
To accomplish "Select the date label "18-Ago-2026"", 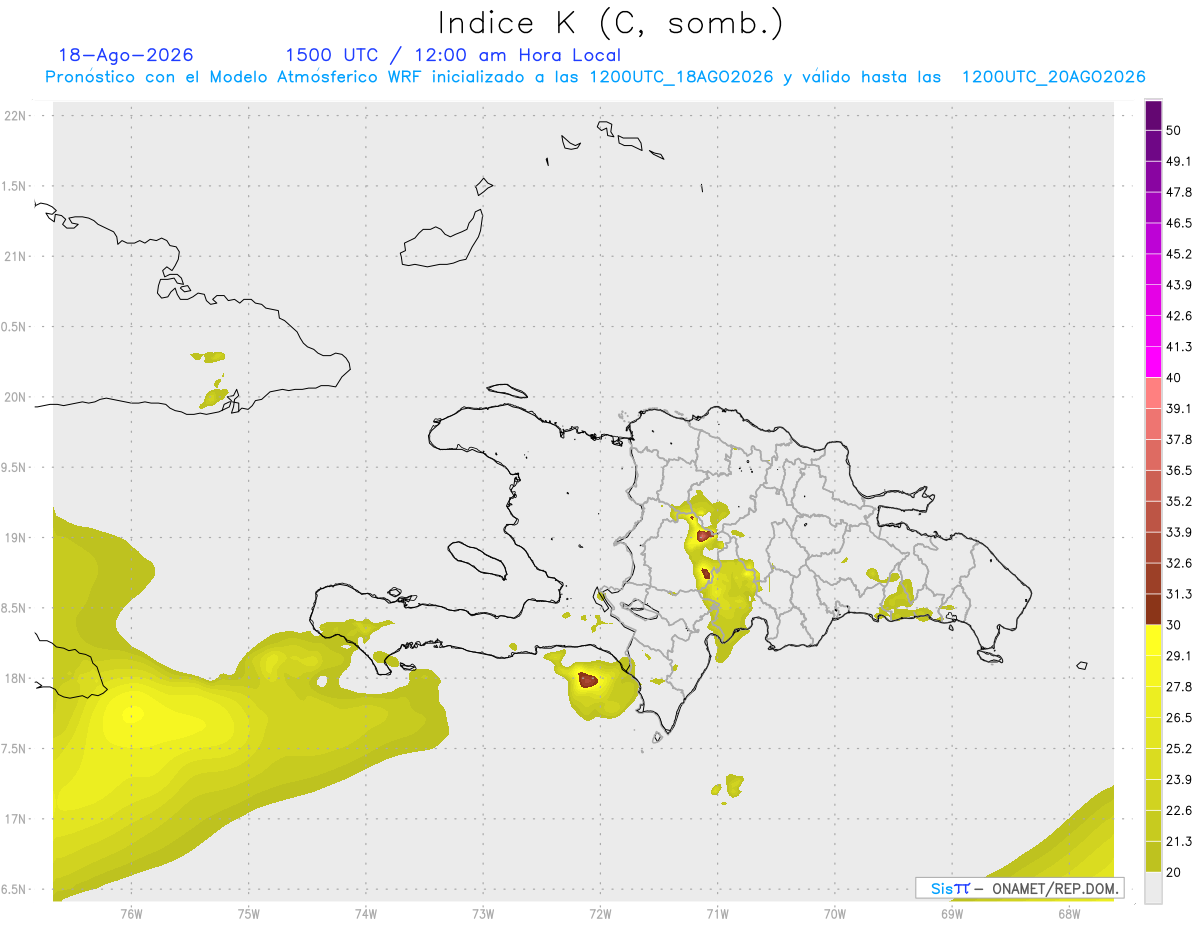I will click(126, 55).
